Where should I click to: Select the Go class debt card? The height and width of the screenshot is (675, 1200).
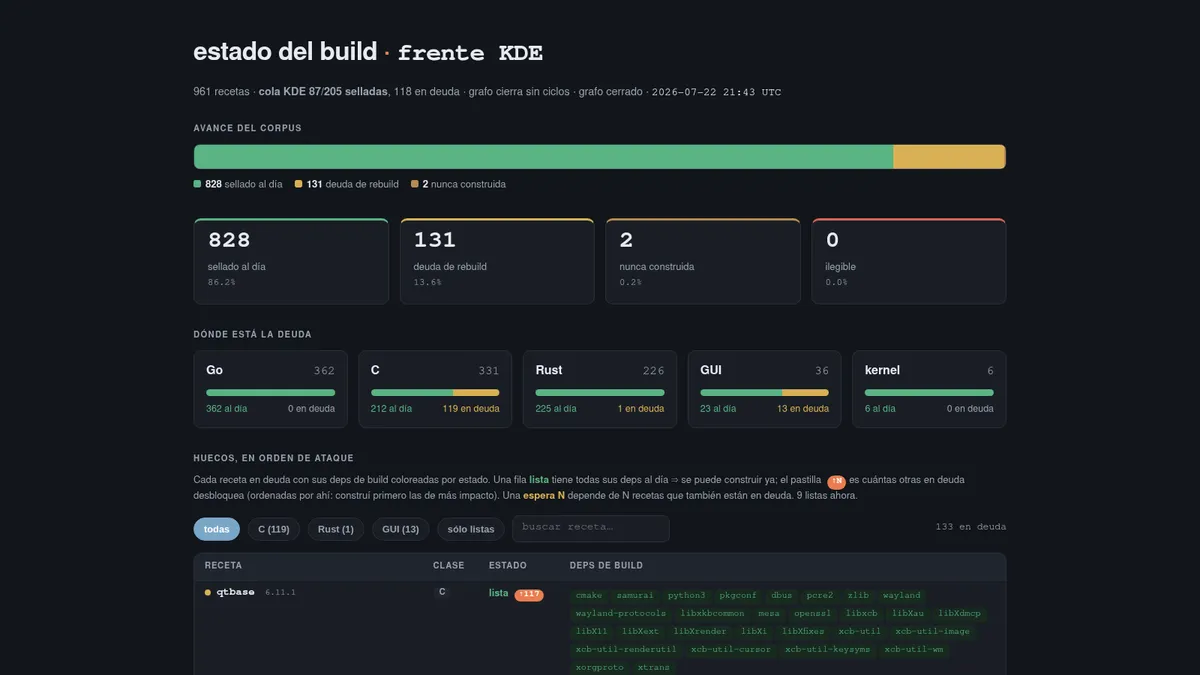(270, 389)
